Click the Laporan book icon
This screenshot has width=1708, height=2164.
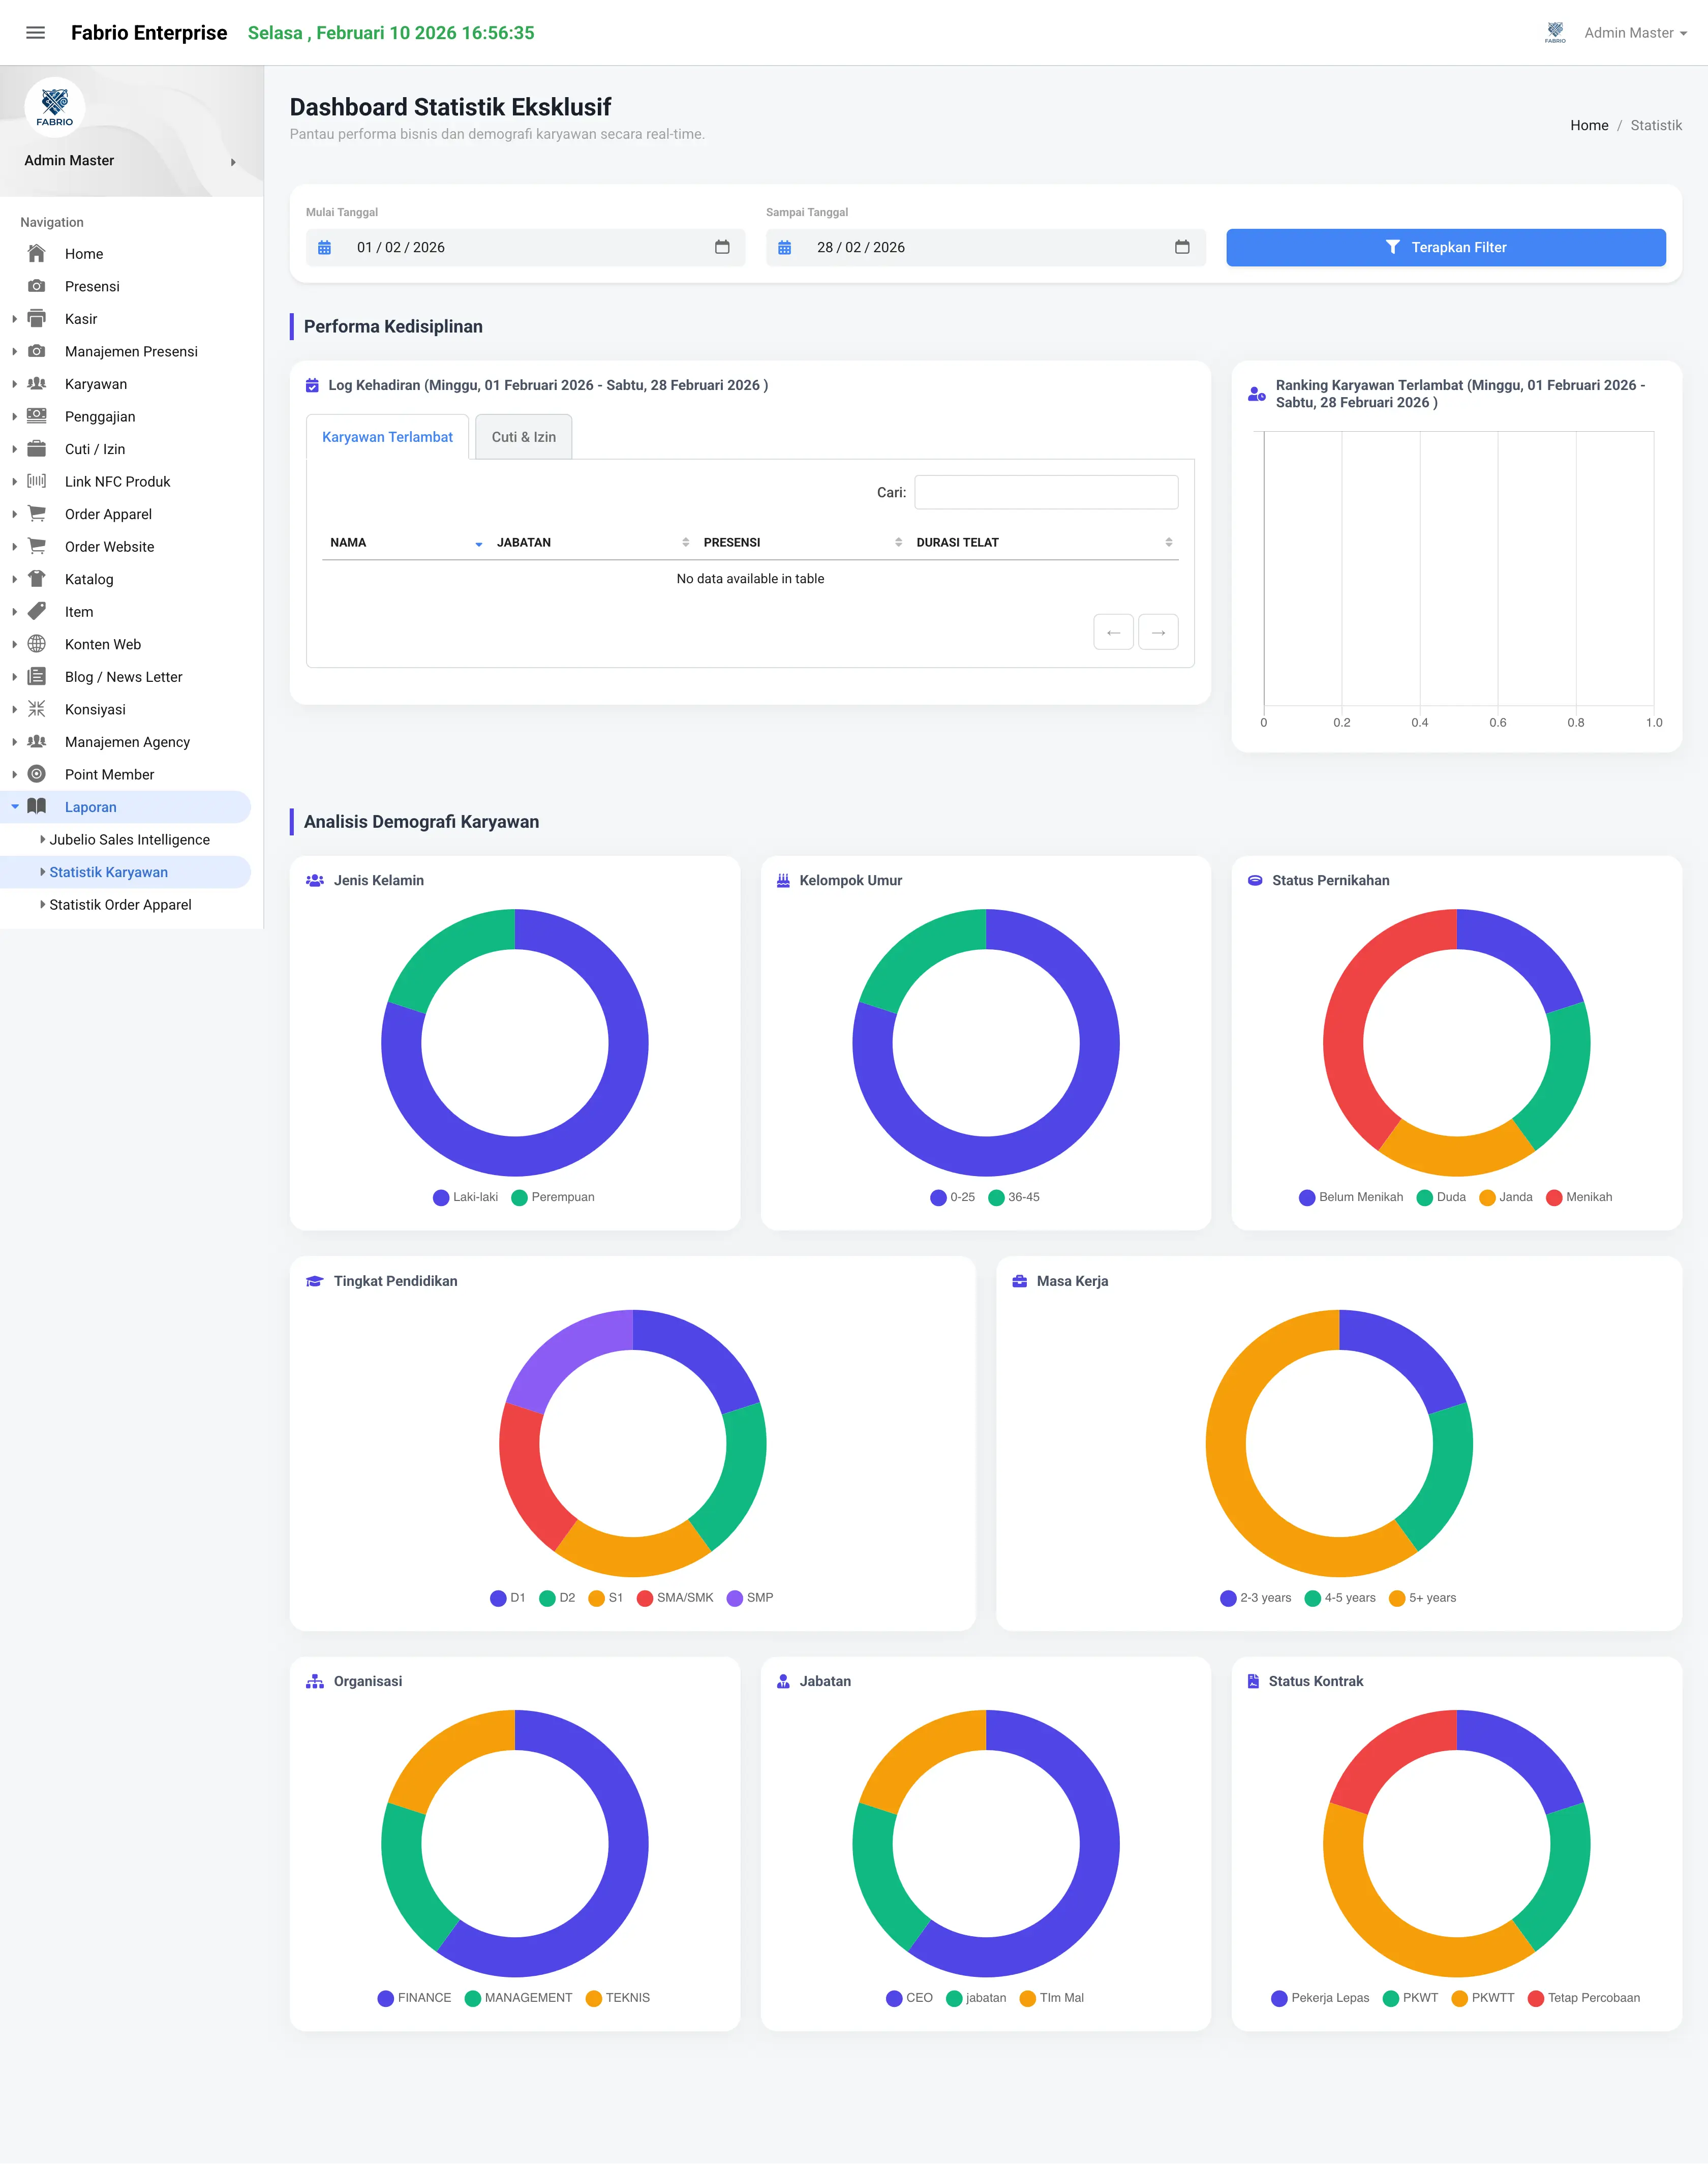coord(37,806)
